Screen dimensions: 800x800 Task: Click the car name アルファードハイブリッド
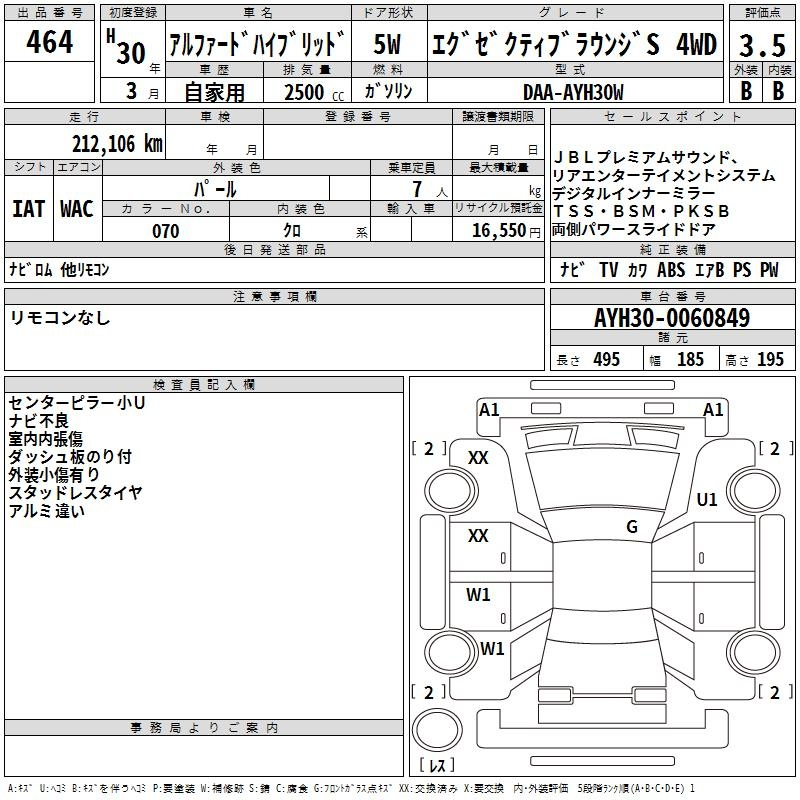pos(258,44)
